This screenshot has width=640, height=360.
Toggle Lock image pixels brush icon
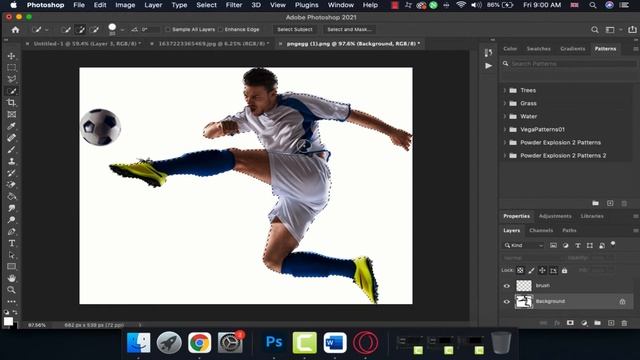click(531, 270)
